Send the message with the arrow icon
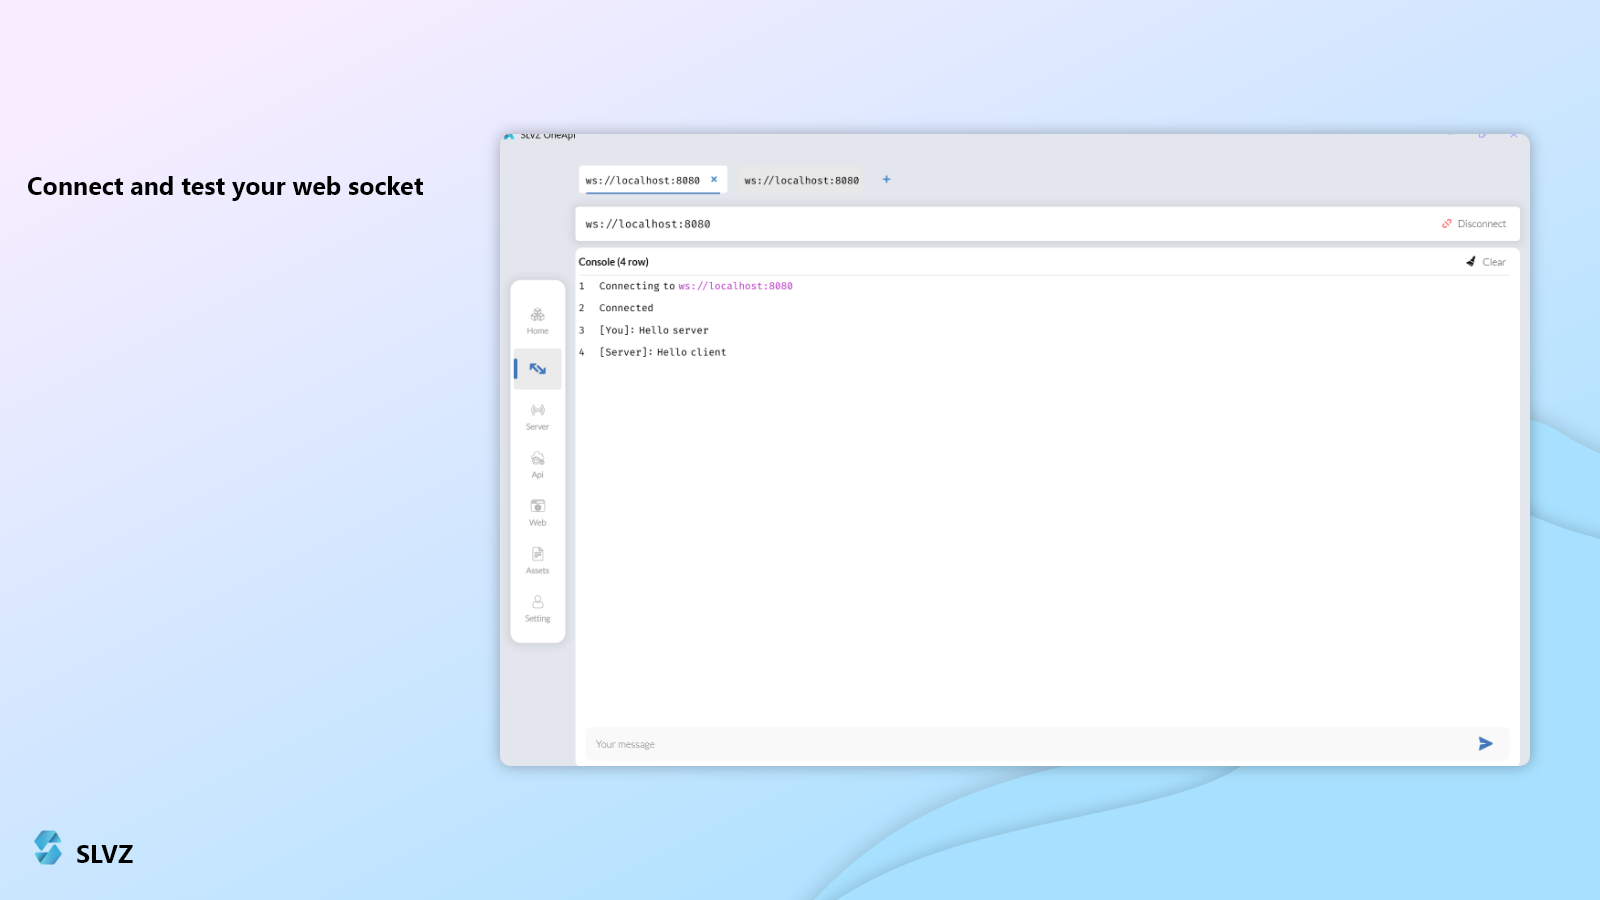Viewport: 1600px width, 900px height. click(x=1485, y=744)
